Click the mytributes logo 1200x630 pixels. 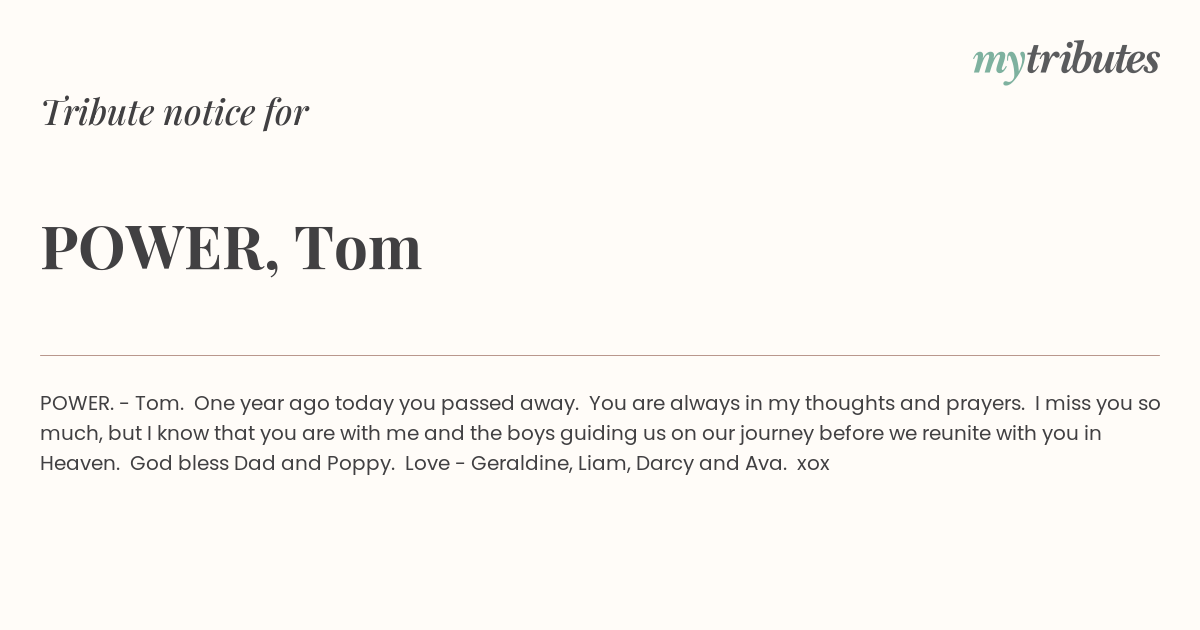[1066, 61]
